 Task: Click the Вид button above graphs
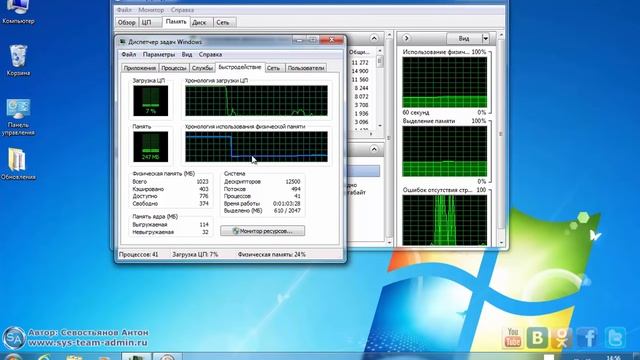click(464, 38)
